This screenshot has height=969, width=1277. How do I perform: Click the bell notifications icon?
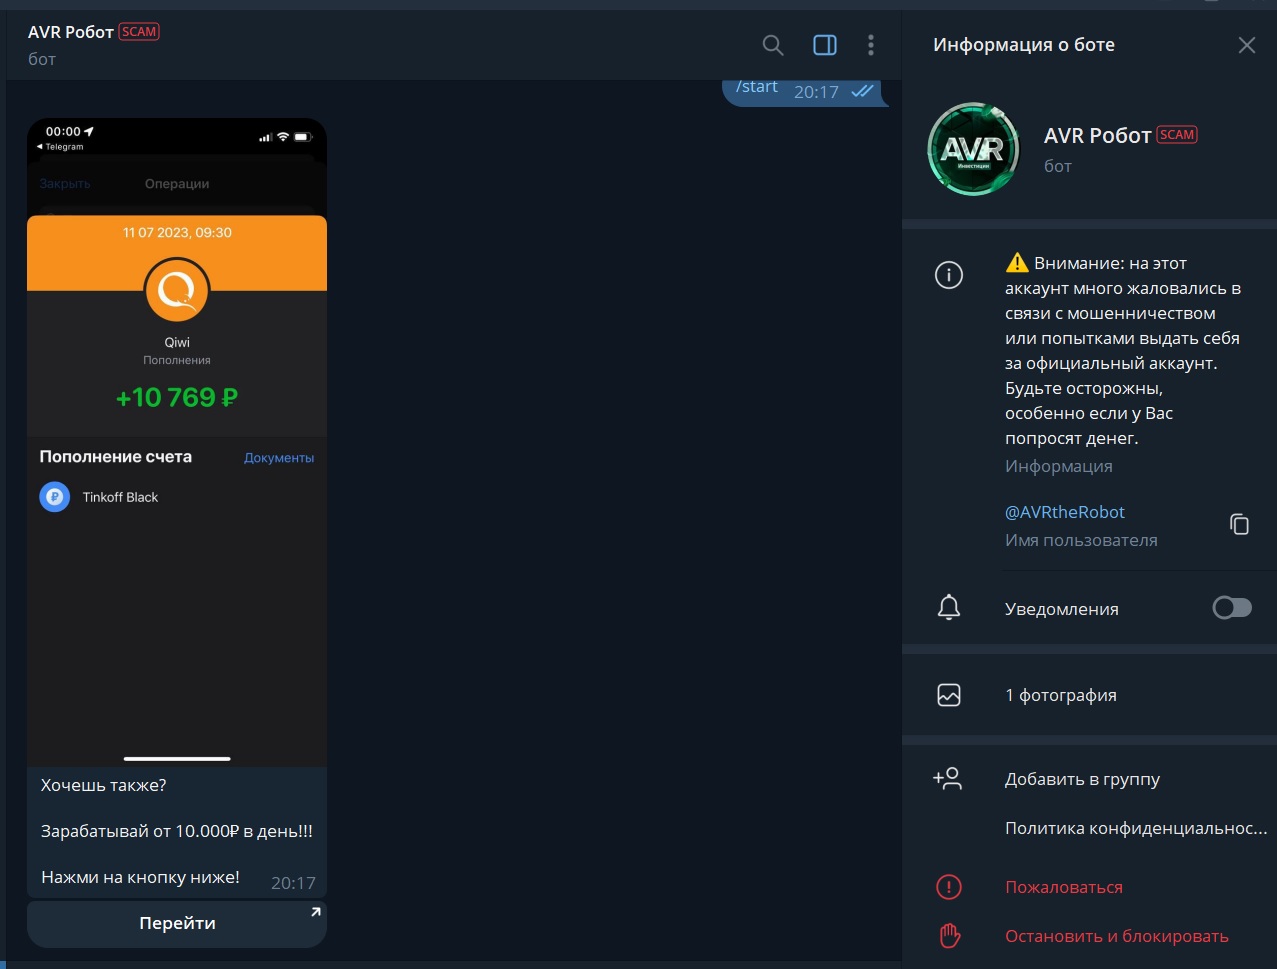[948, 608]
